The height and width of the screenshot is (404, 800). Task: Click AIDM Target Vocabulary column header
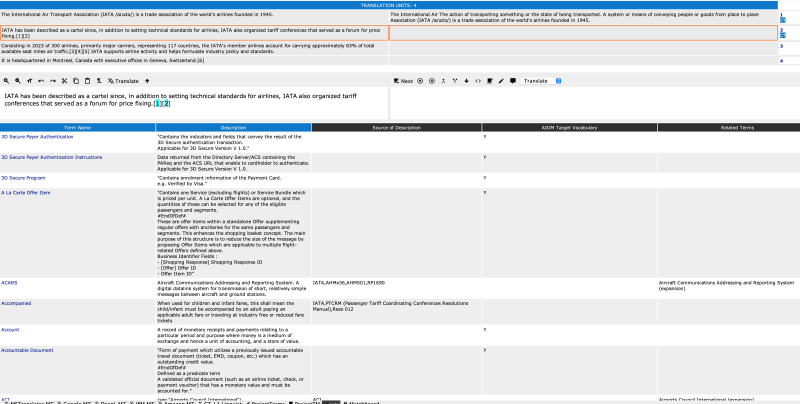pyautogui.click(x=569, y=128)
